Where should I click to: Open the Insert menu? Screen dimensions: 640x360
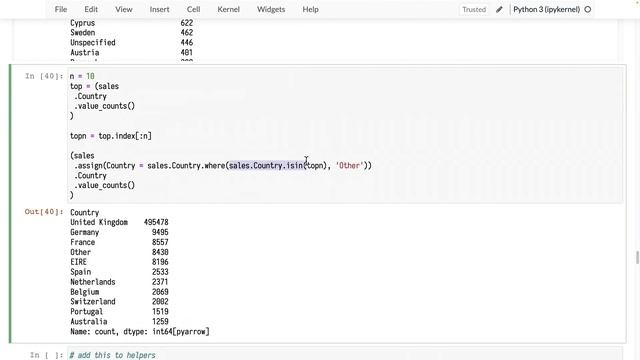point(159,9)
